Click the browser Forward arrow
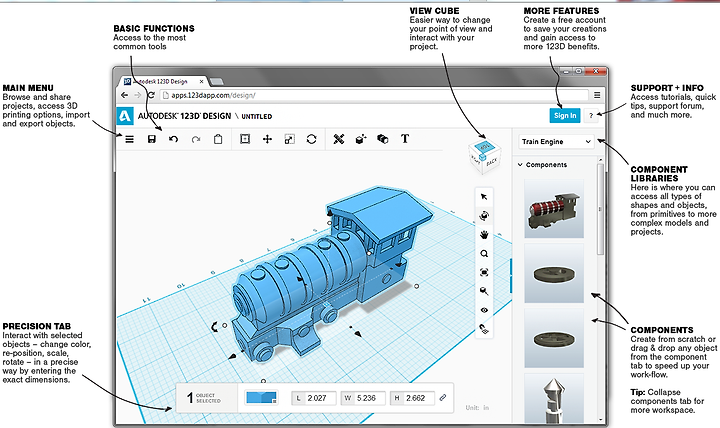720x428 pixels. pyautogui.click(x=137, y=95)
